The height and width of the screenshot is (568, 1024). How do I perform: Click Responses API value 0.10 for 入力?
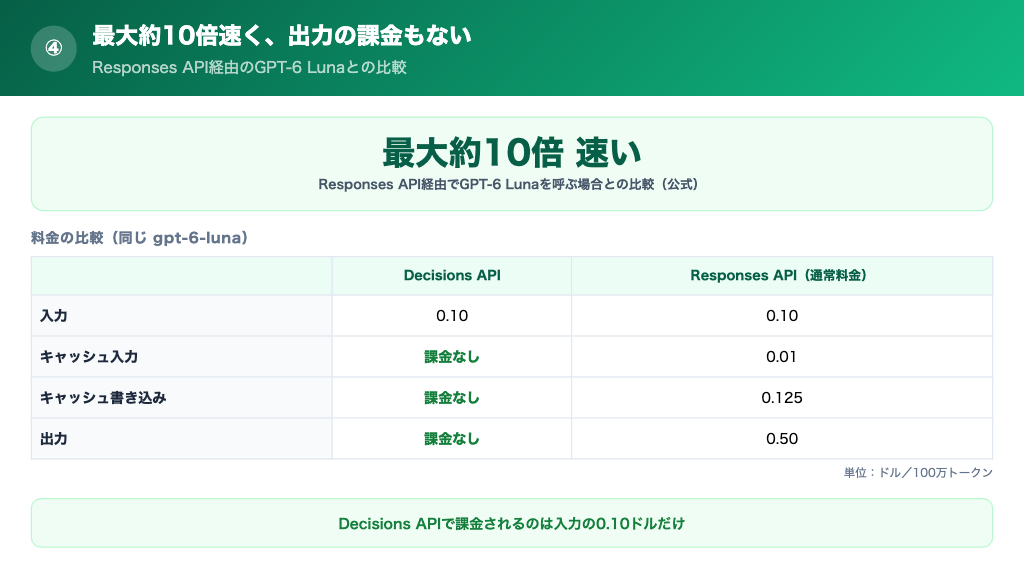click(782, 316)
